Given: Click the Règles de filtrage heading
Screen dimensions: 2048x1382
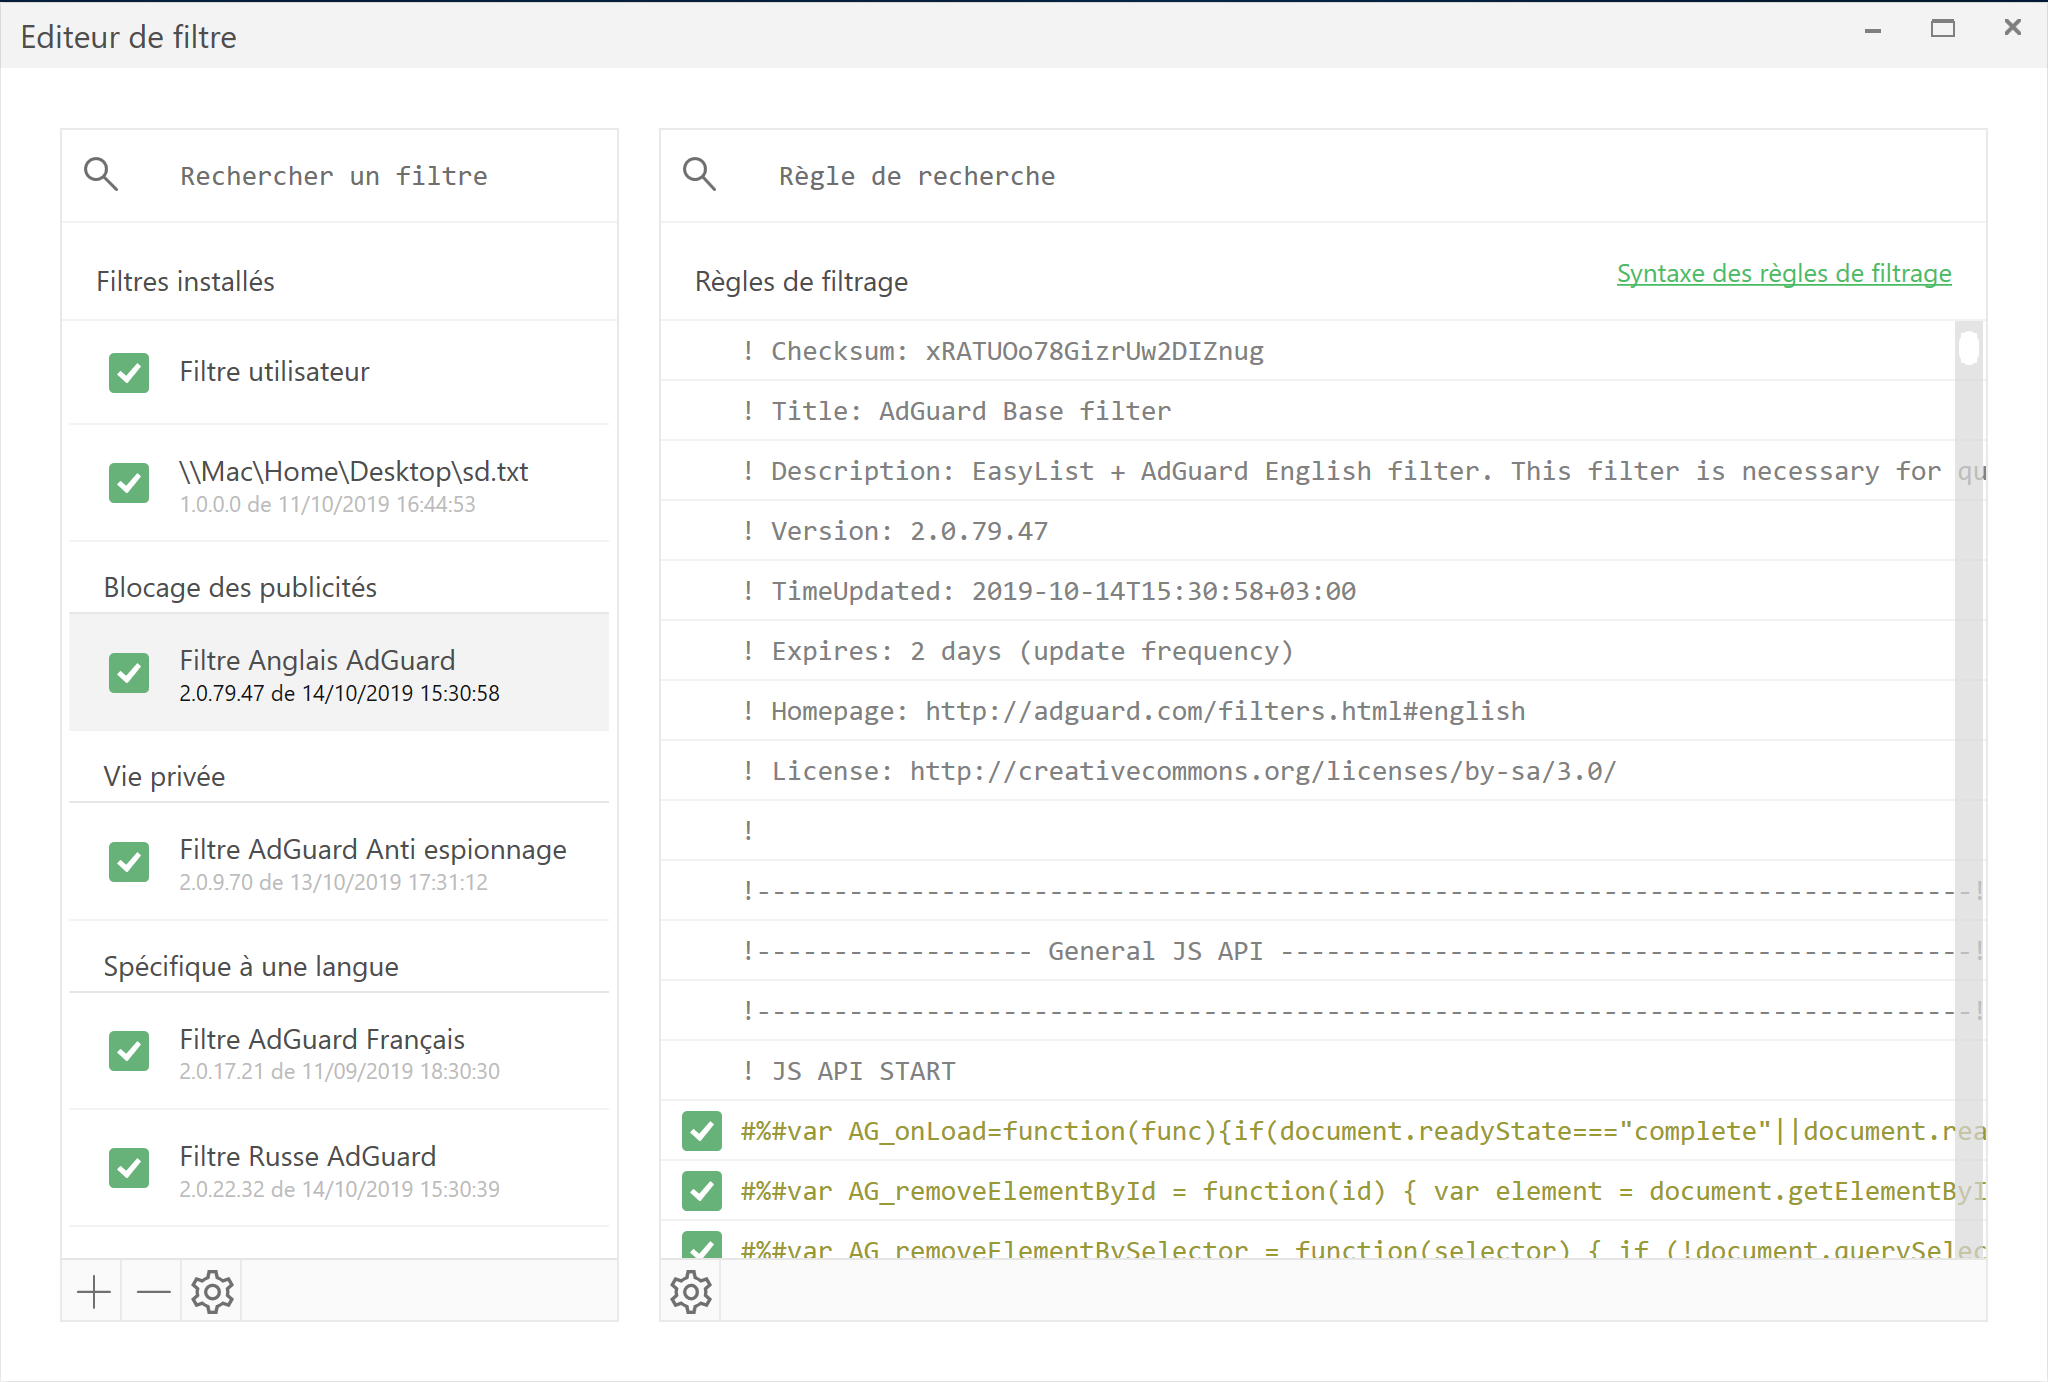Looking at the screenshot, I should (801, 282).
